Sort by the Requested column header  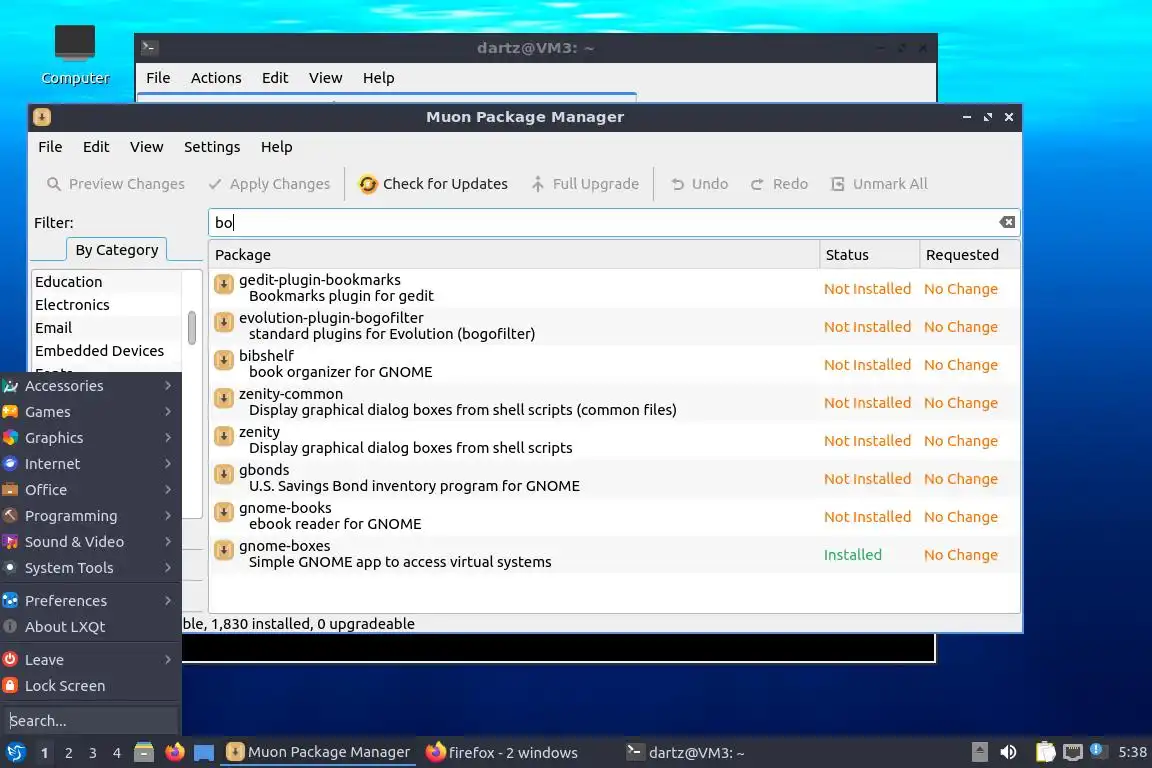(x=970, y=254)
